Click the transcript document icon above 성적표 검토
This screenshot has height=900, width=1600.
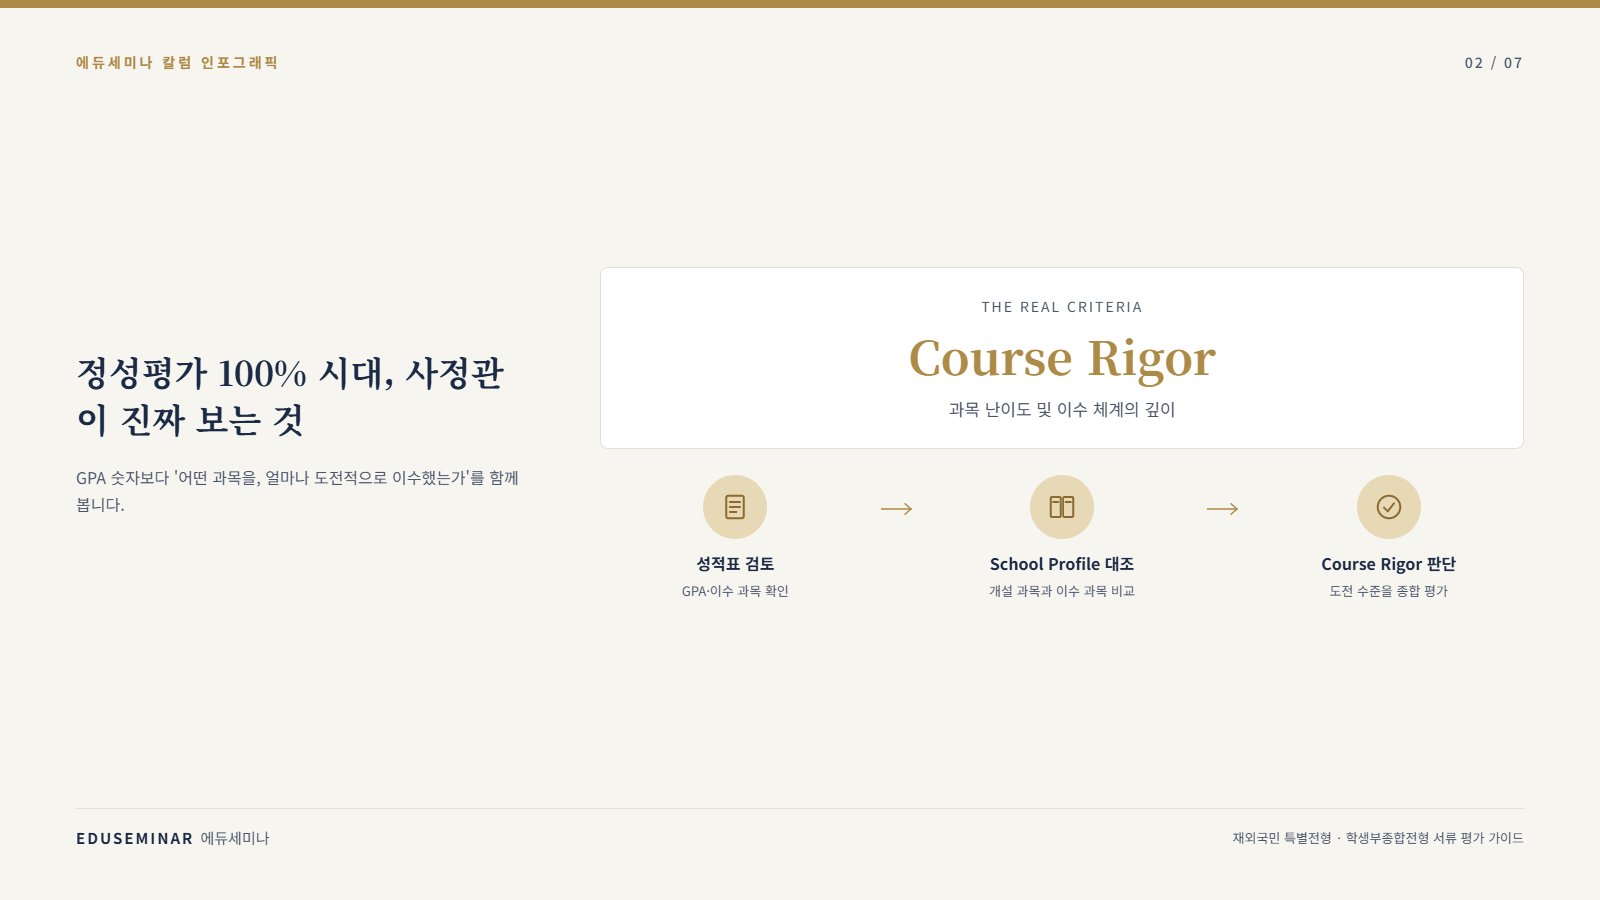tap(735, 507)
